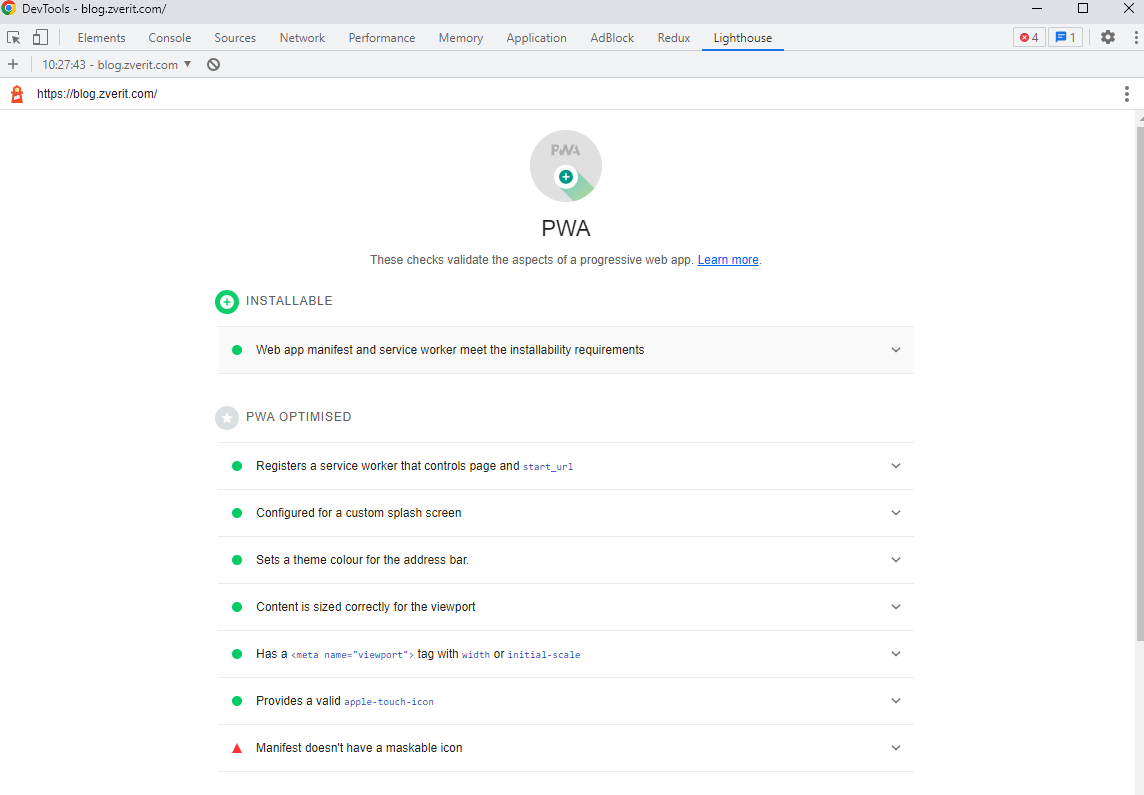Open the Application tab
The image size is (1144, 795).
click(x=536, y=38)
